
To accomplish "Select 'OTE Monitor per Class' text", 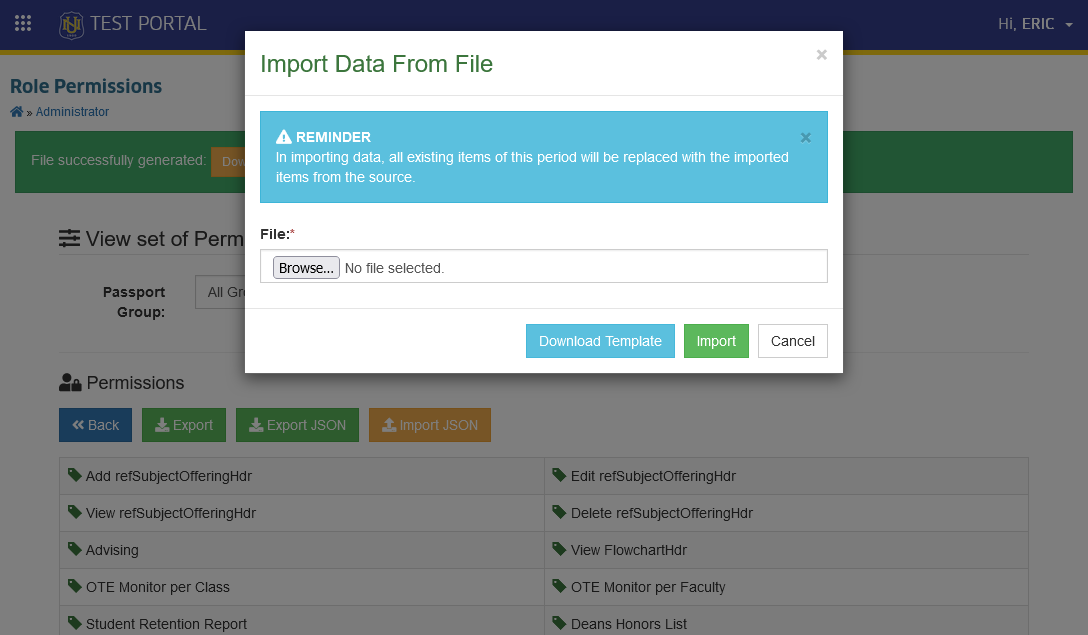I will pos(158,587).
